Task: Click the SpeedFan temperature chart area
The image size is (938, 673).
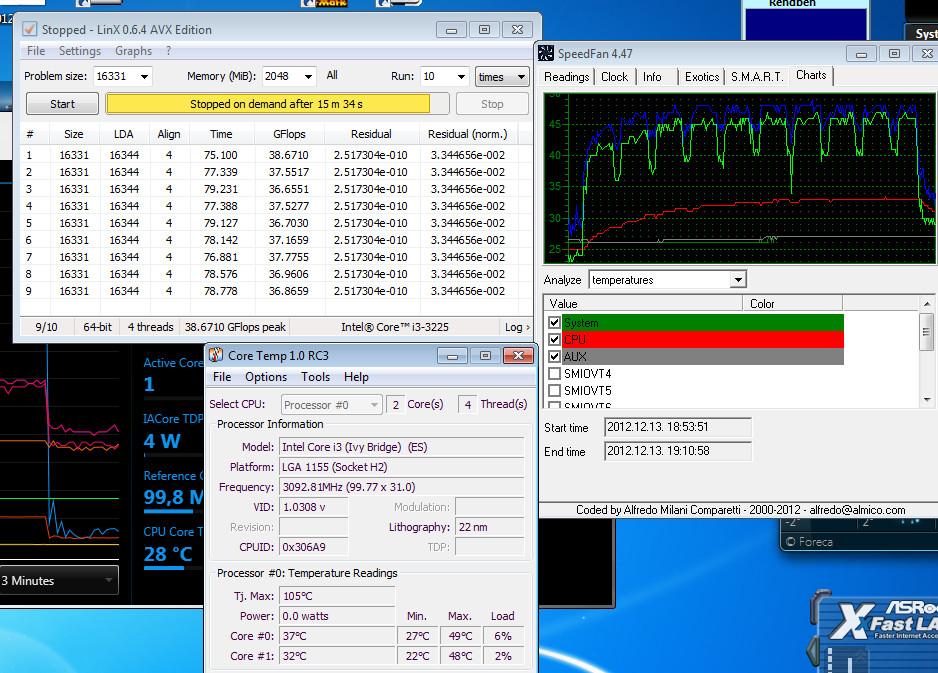Action: click(740, 178)
